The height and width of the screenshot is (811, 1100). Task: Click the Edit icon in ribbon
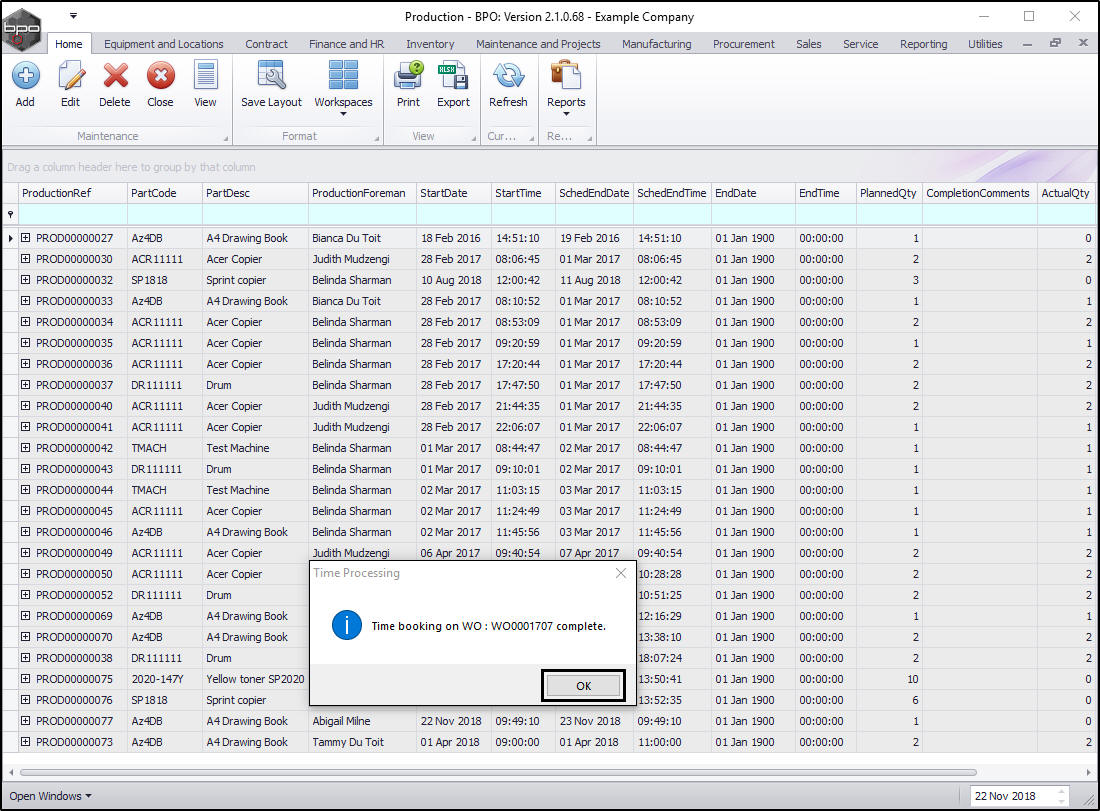(x=70, y=76)
